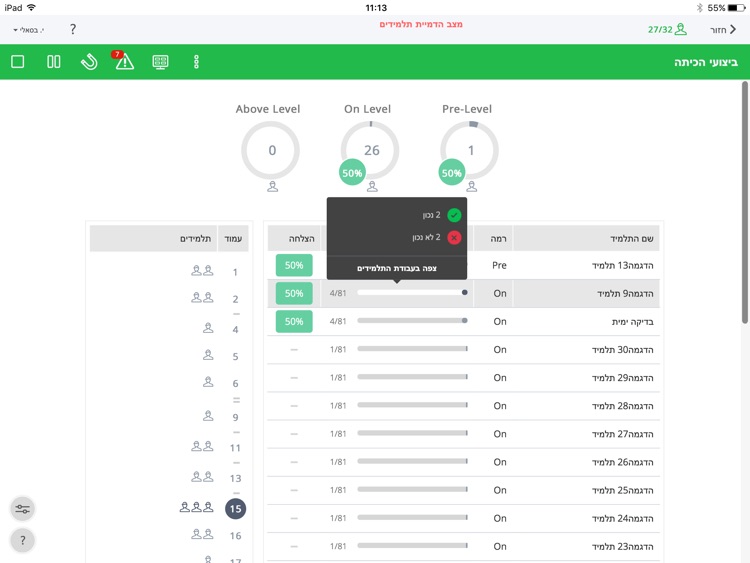Screen dimensions: 750x563
Task: Click student icon on page 6 row
Action: tap(208, 382)
